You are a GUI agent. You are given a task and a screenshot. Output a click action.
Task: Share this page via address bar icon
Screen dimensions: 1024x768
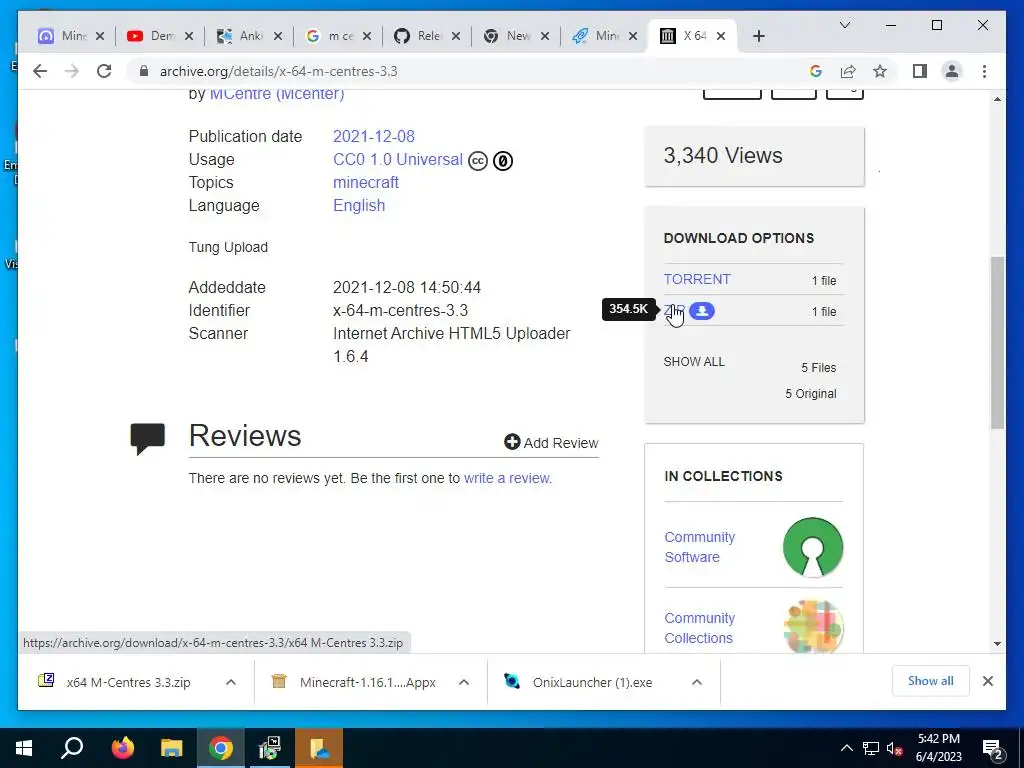point(848,71)
